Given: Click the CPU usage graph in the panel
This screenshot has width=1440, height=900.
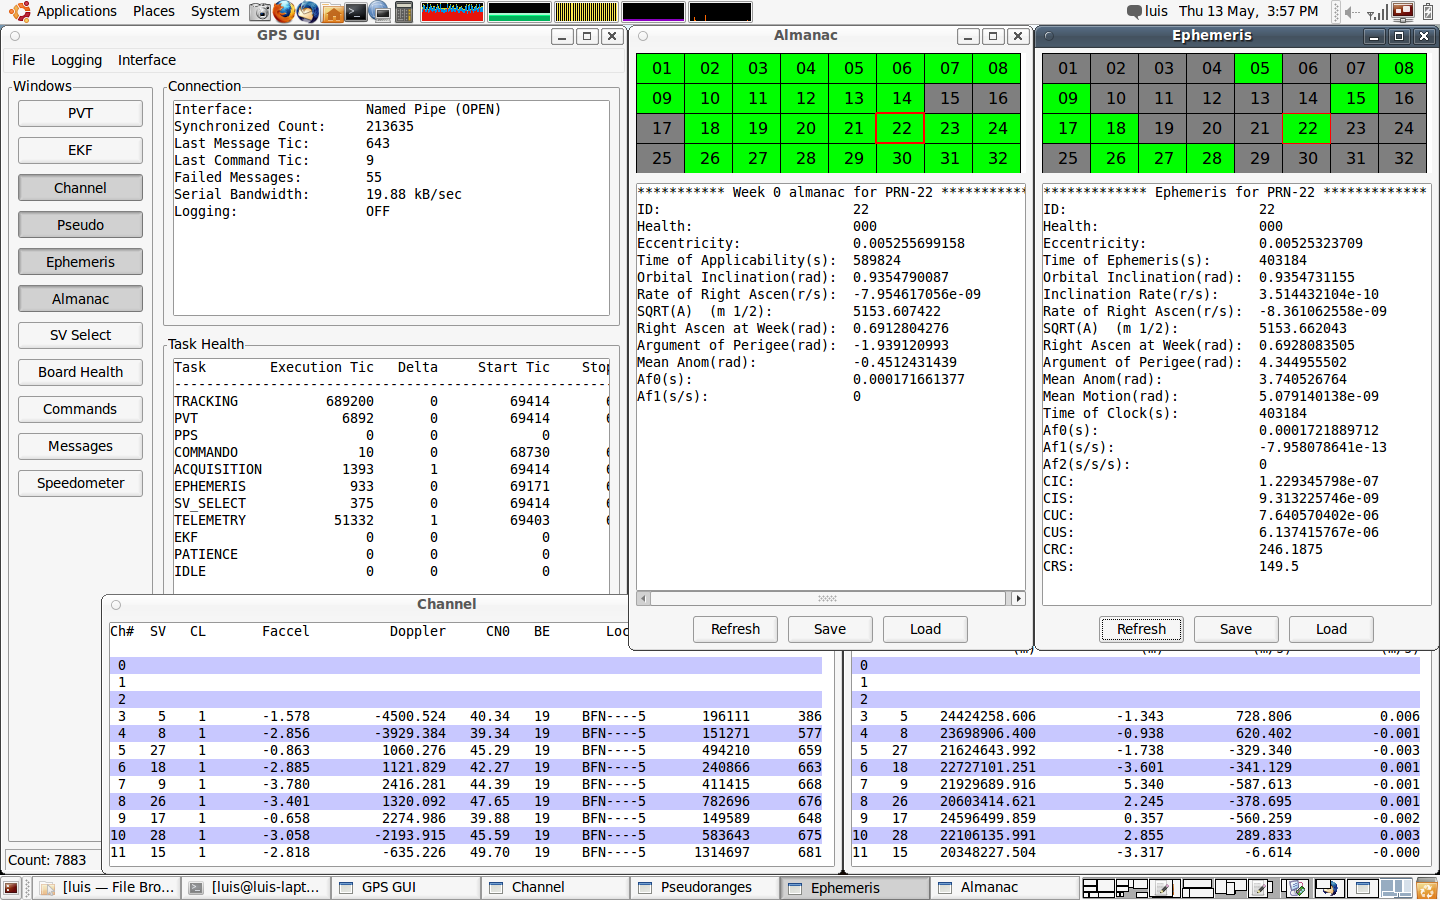Looking at the screenshot, I should pos(451,11).
